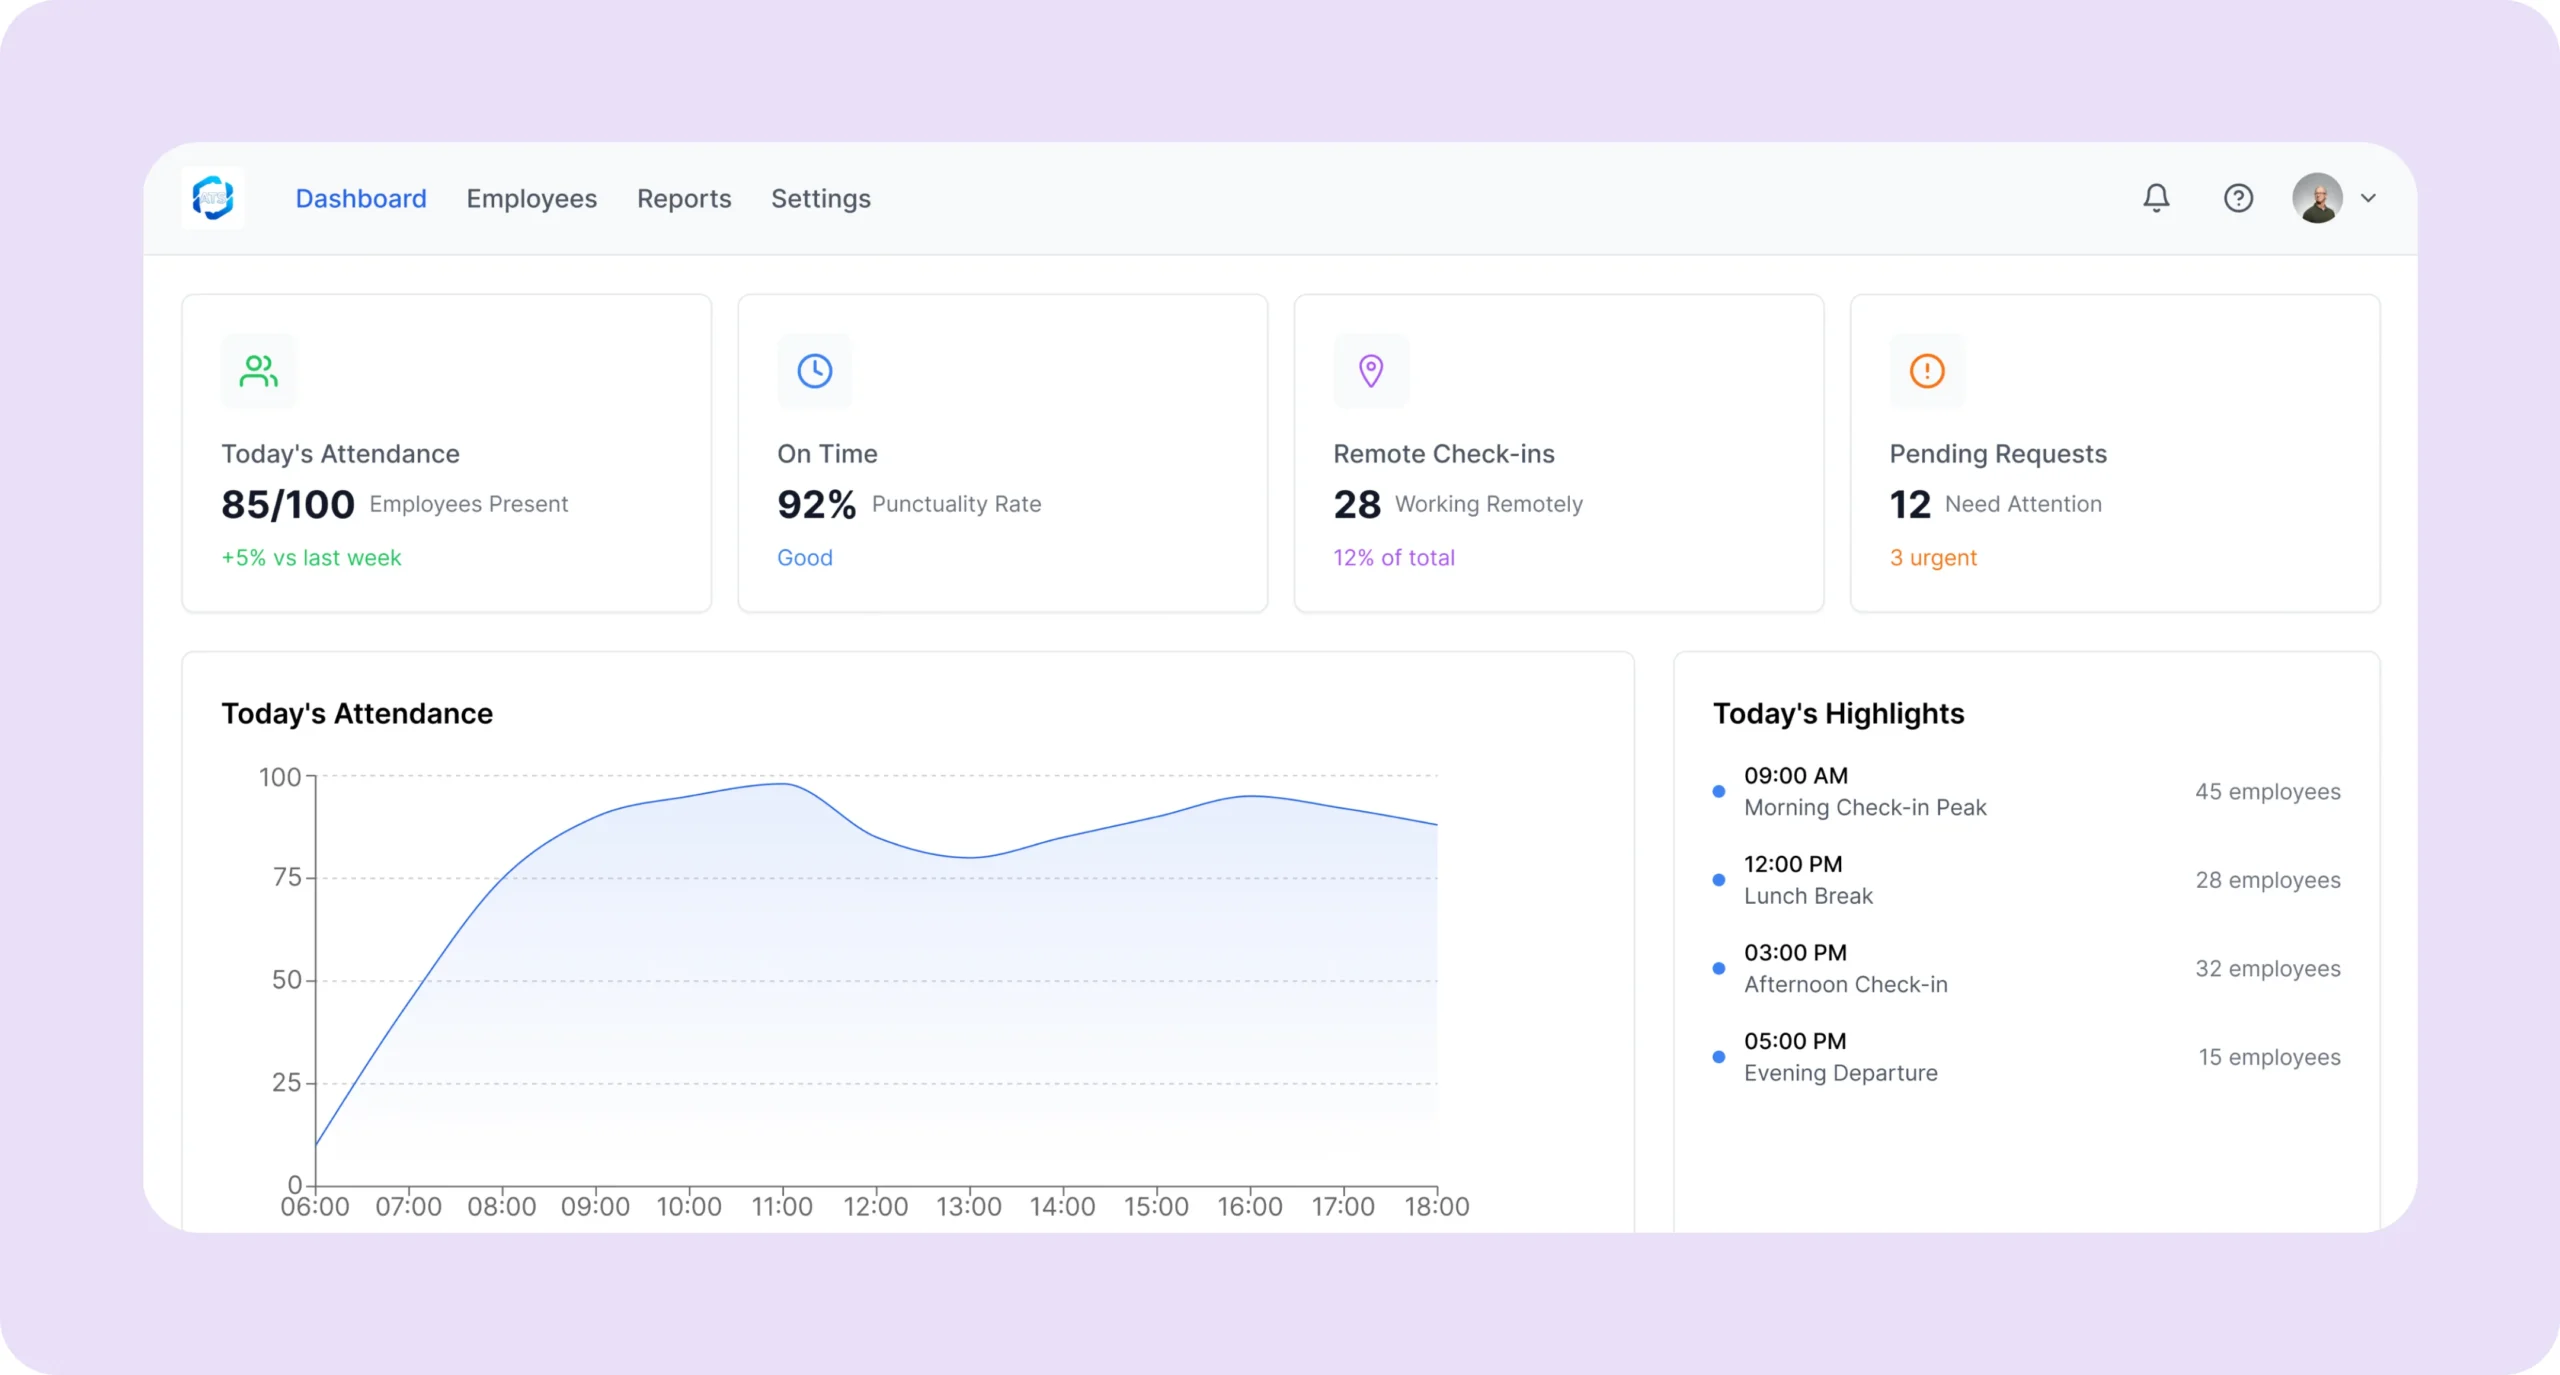
Task: Click the '+5% vs last week' text
Action: tap(311, 558)
